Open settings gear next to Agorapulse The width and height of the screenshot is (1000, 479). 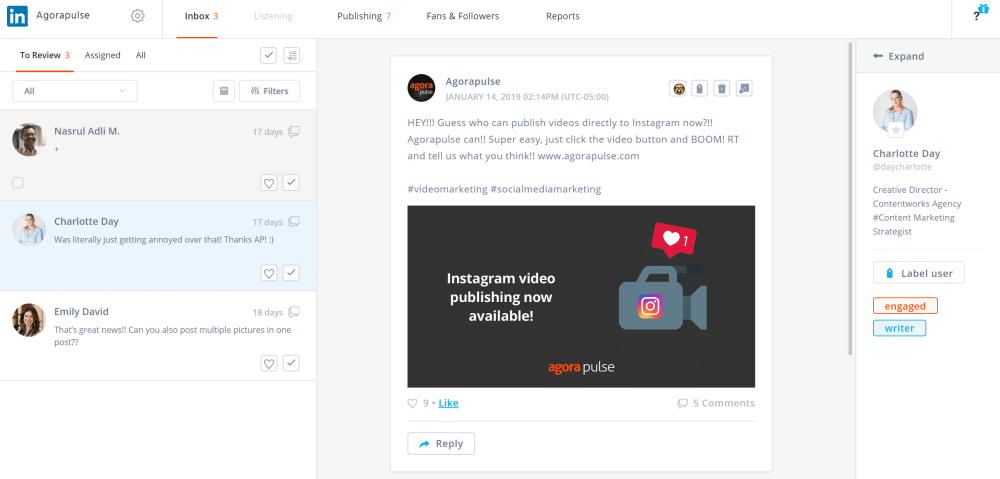point(138,16)
